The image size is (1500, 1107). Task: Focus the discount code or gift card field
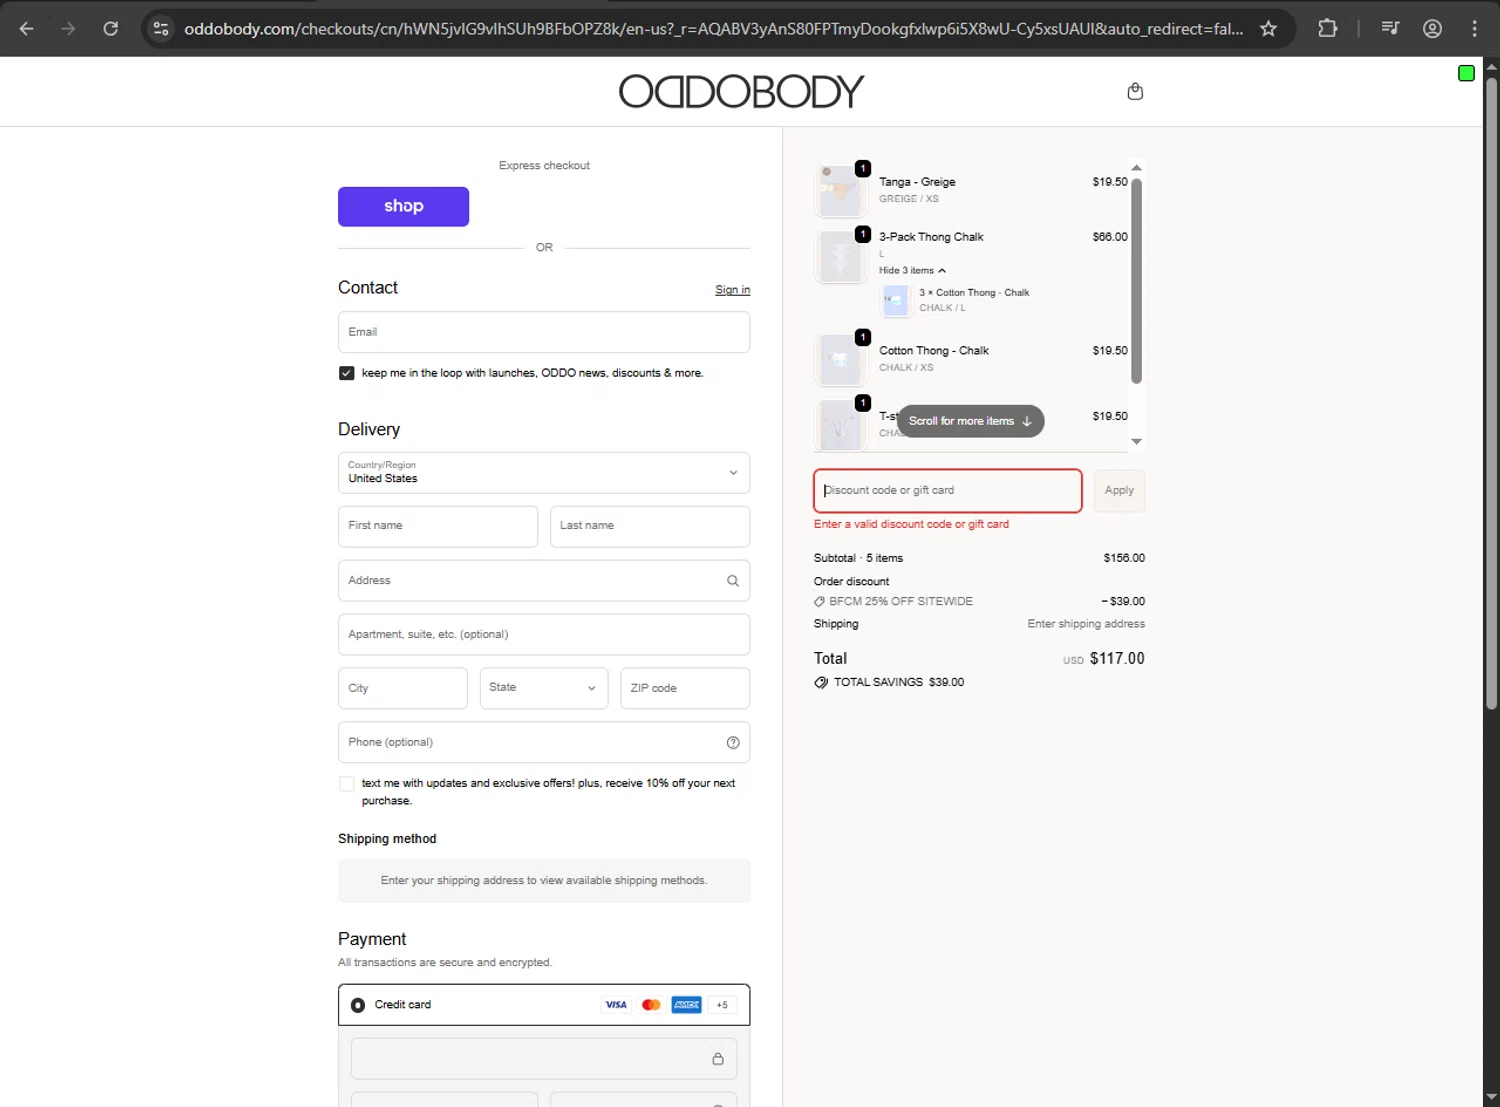pyautogui.click(x=948, y=491)
